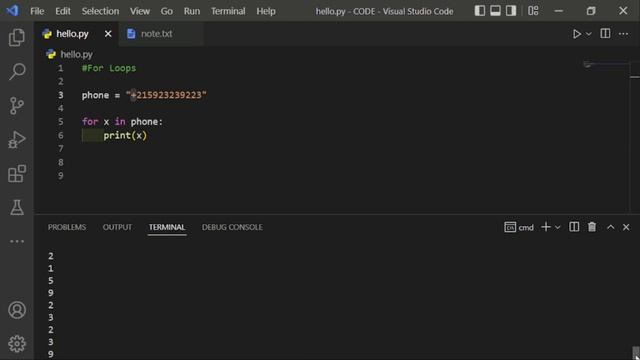Toggle the bottom panel layout icon

pyautogui.click(x=495, y=11)
